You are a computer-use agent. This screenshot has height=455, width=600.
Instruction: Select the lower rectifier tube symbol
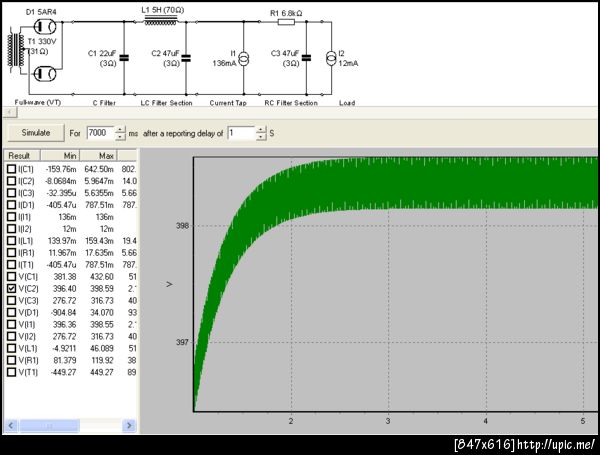tap(45, 73)
